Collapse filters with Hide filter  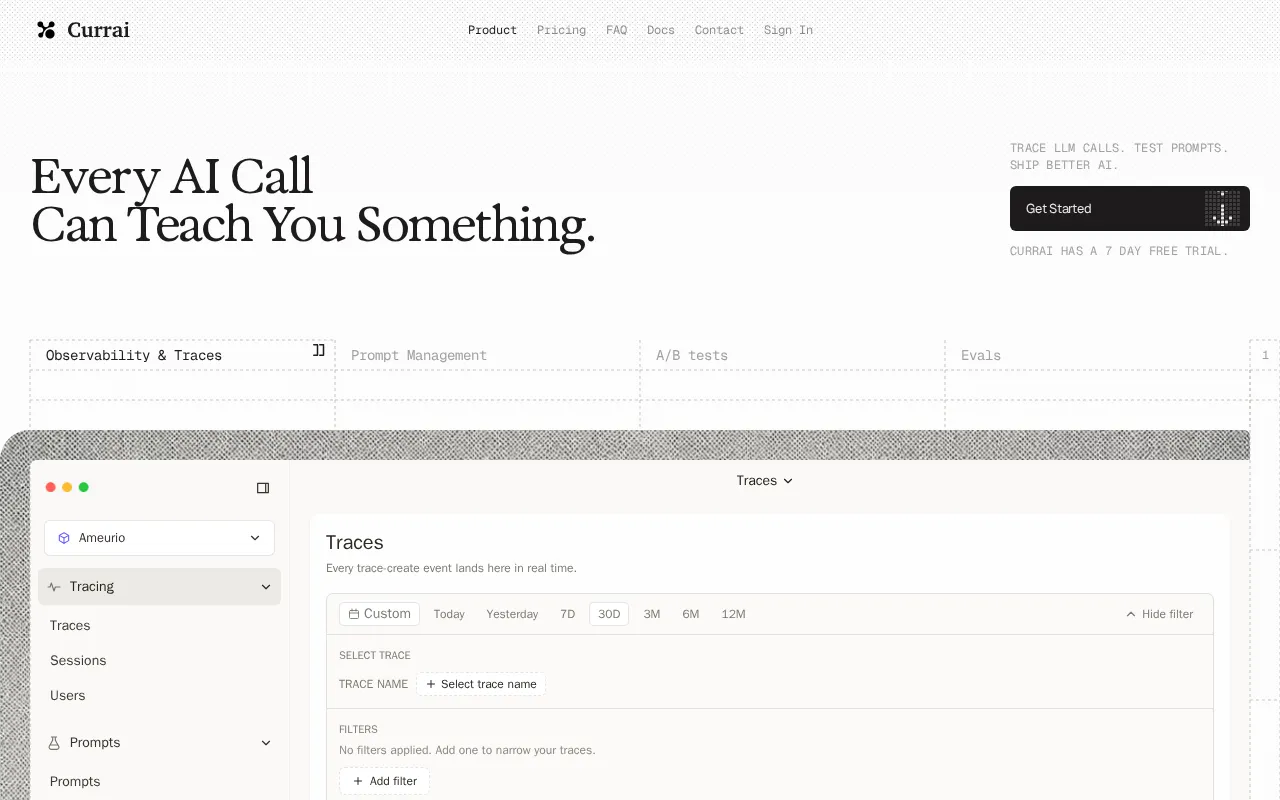click(x=1160, y=614)
